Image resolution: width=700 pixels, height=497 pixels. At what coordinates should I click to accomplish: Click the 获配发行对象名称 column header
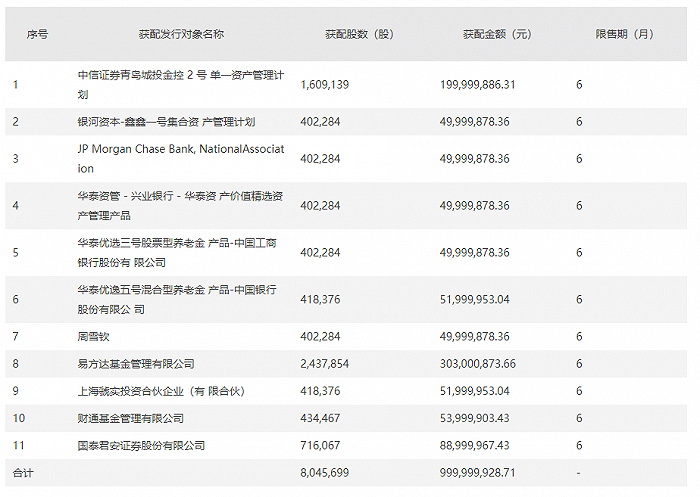tap(181, 34)
